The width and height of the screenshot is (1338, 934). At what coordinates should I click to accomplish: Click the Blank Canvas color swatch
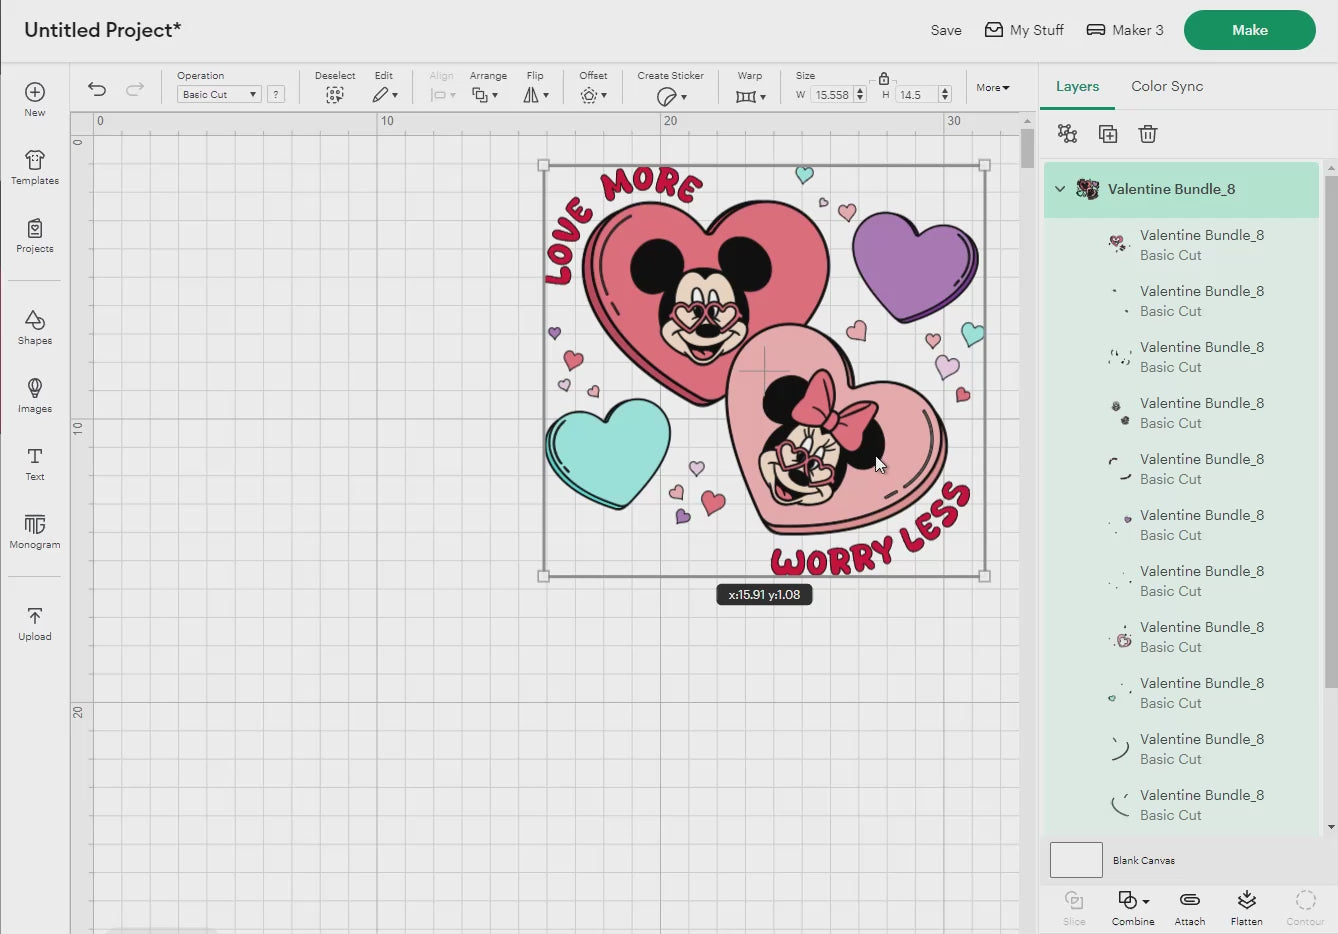click(x=1076, y=860)
